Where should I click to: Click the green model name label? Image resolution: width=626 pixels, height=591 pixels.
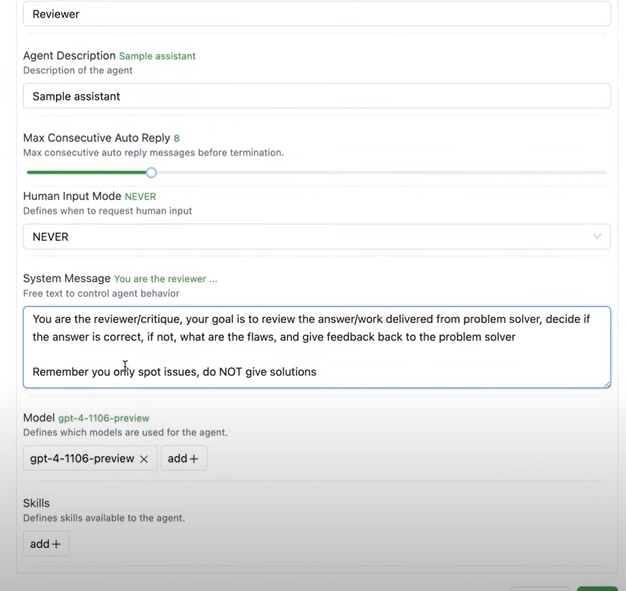point(103,417)
